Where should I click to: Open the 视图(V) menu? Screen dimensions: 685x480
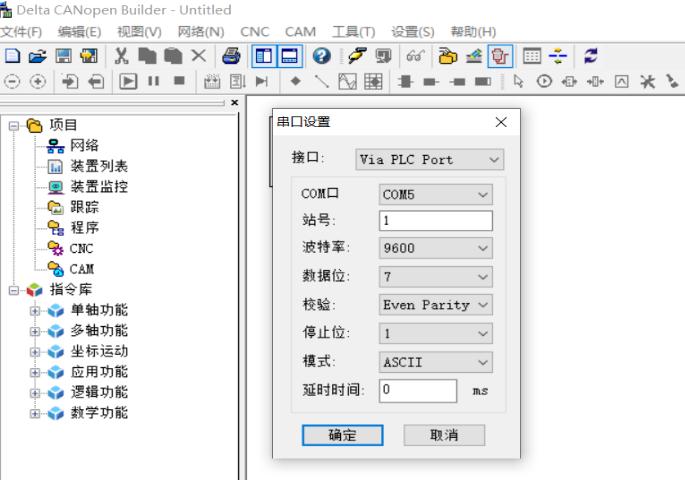tap(139, 31)
